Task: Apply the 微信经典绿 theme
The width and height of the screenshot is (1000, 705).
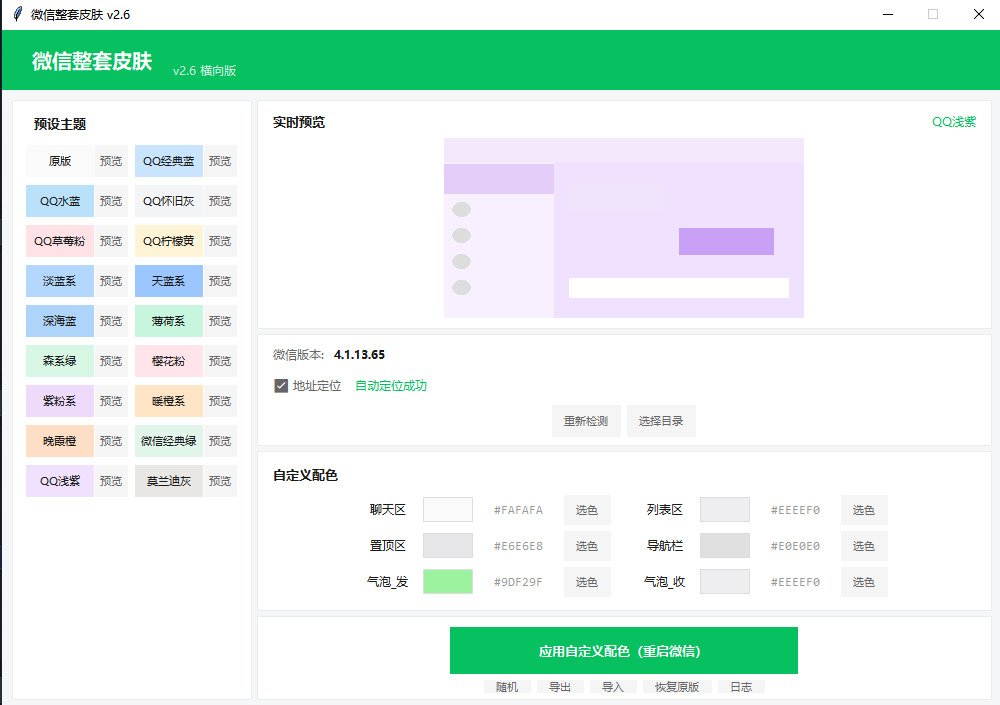Action: coord(168,441)
